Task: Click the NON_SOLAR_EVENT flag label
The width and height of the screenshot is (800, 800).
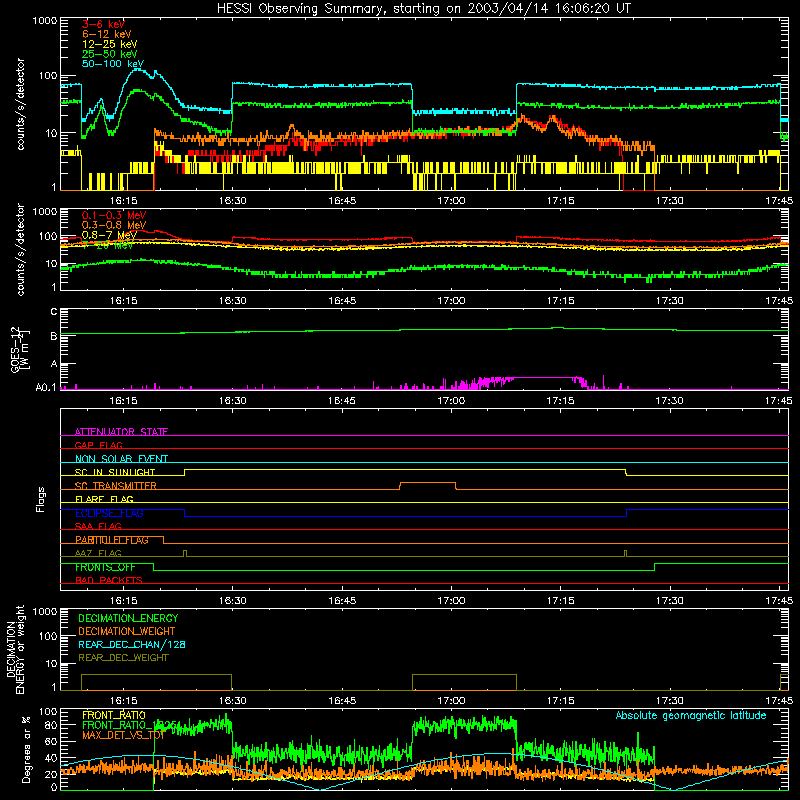Action: tap(121, 459)
